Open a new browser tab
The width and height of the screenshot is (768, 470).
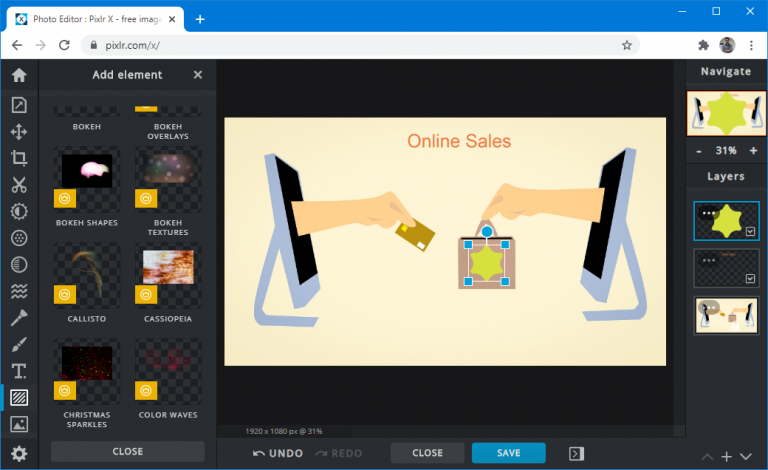[200, 19]
